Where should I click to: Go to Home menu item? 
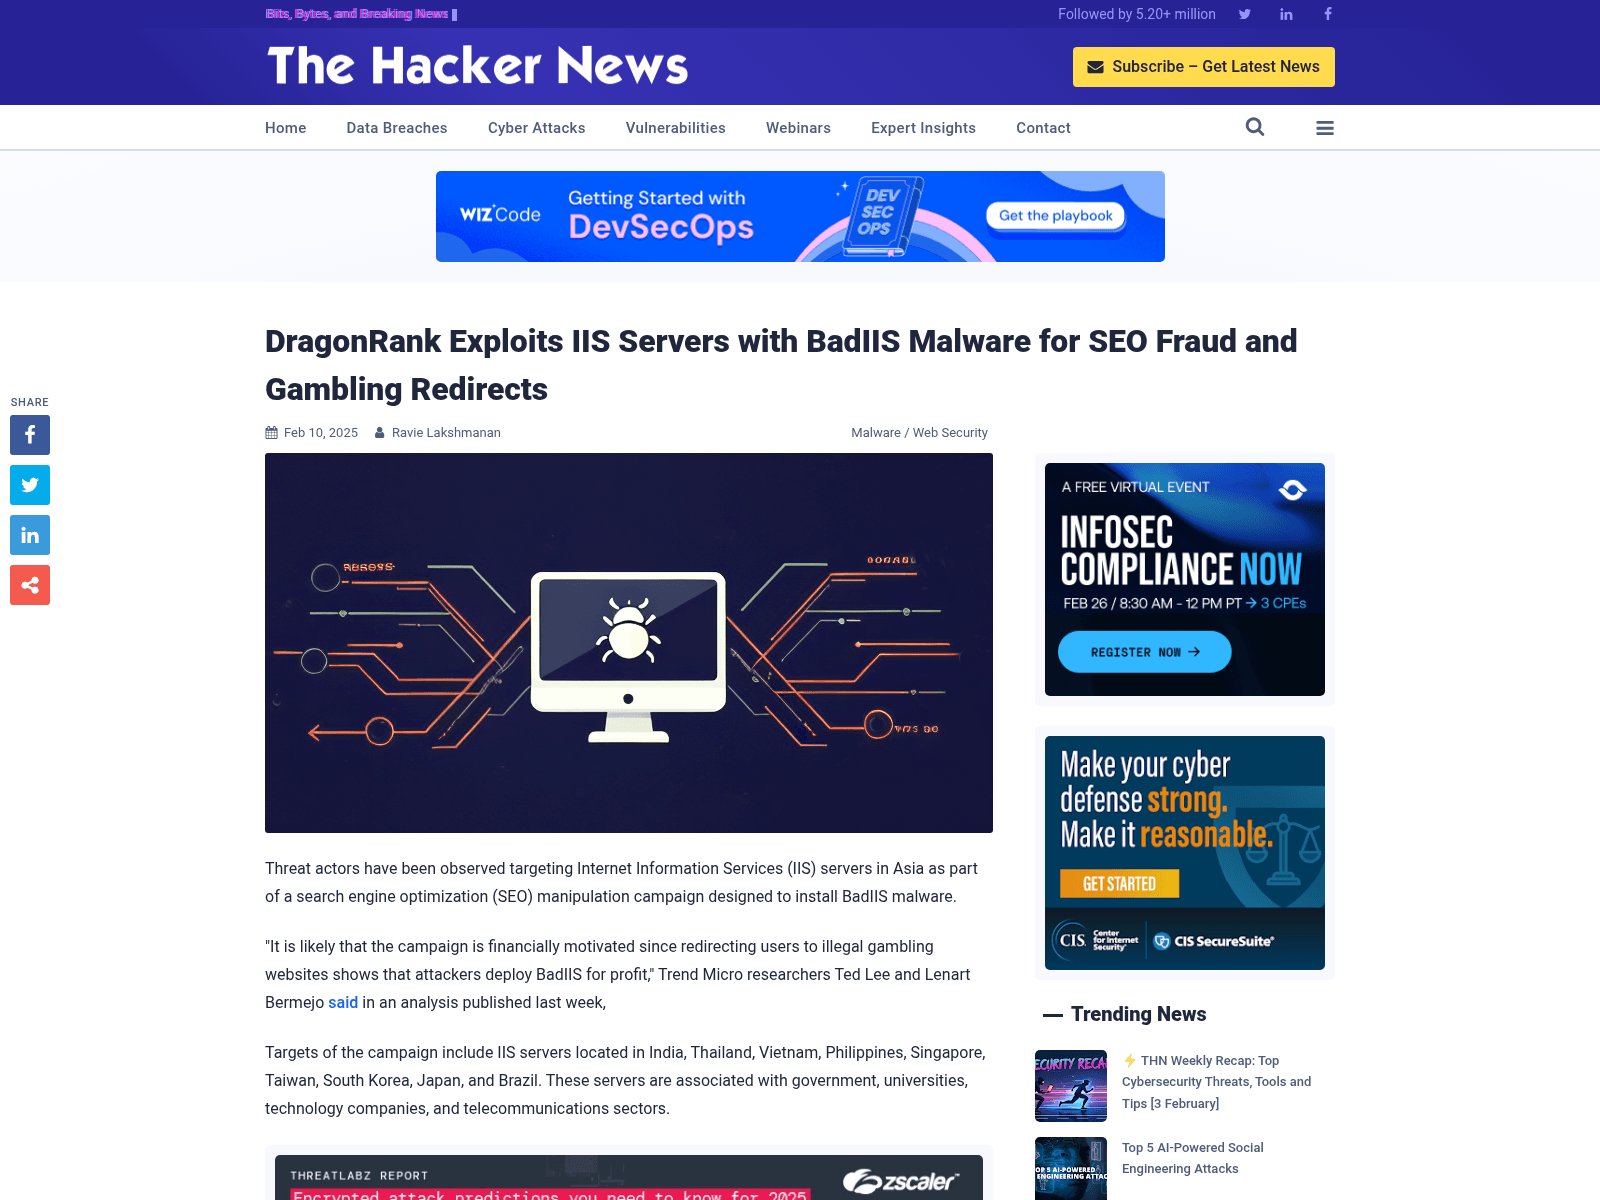(286, 128)
